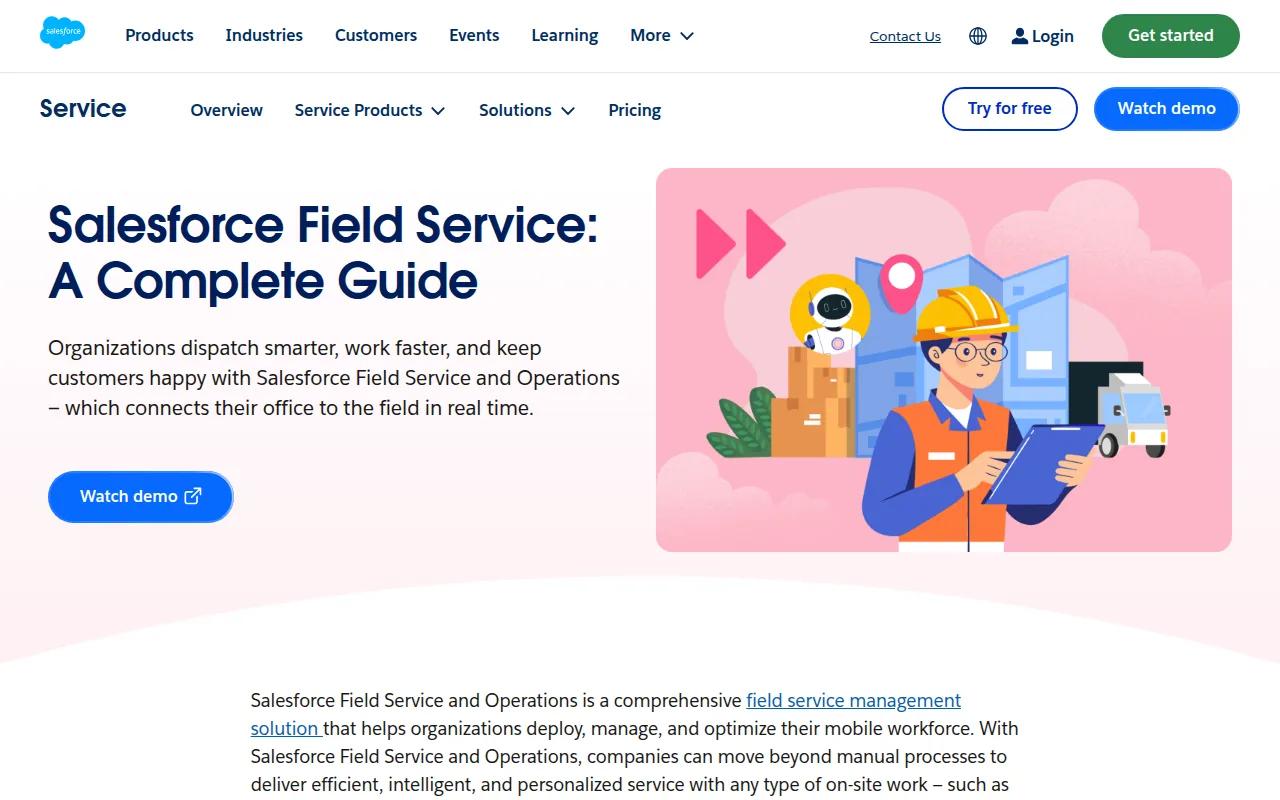
Task: Open the Industries menu
Action: [264, 35]
